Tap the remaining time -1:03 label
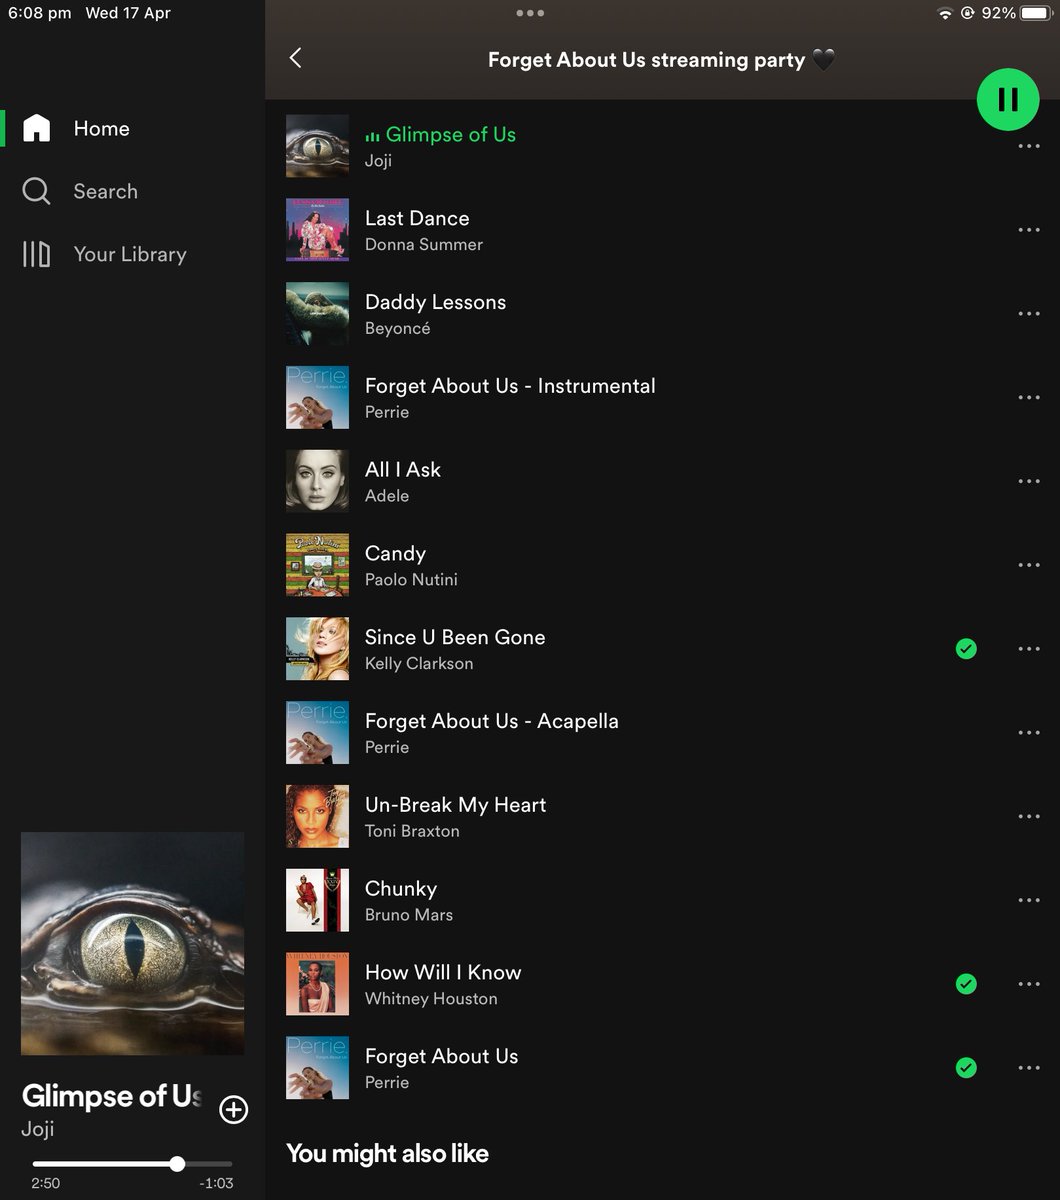Screen dimensions: 1060x1200 (216, 1183)
